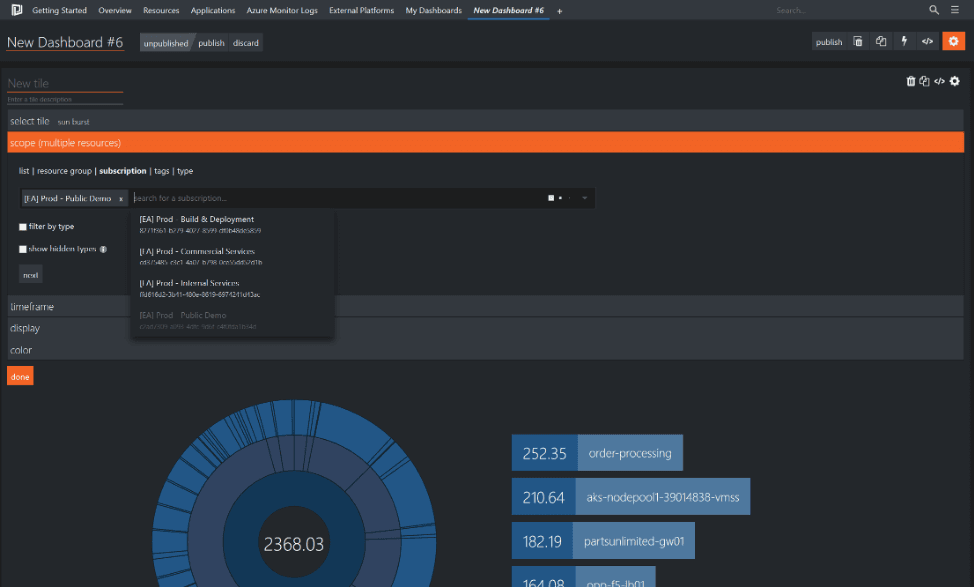The height and width of the screenshot is (587, 974).
Task: Switch scope mode to resource group
Action: [x=64, y=171]
